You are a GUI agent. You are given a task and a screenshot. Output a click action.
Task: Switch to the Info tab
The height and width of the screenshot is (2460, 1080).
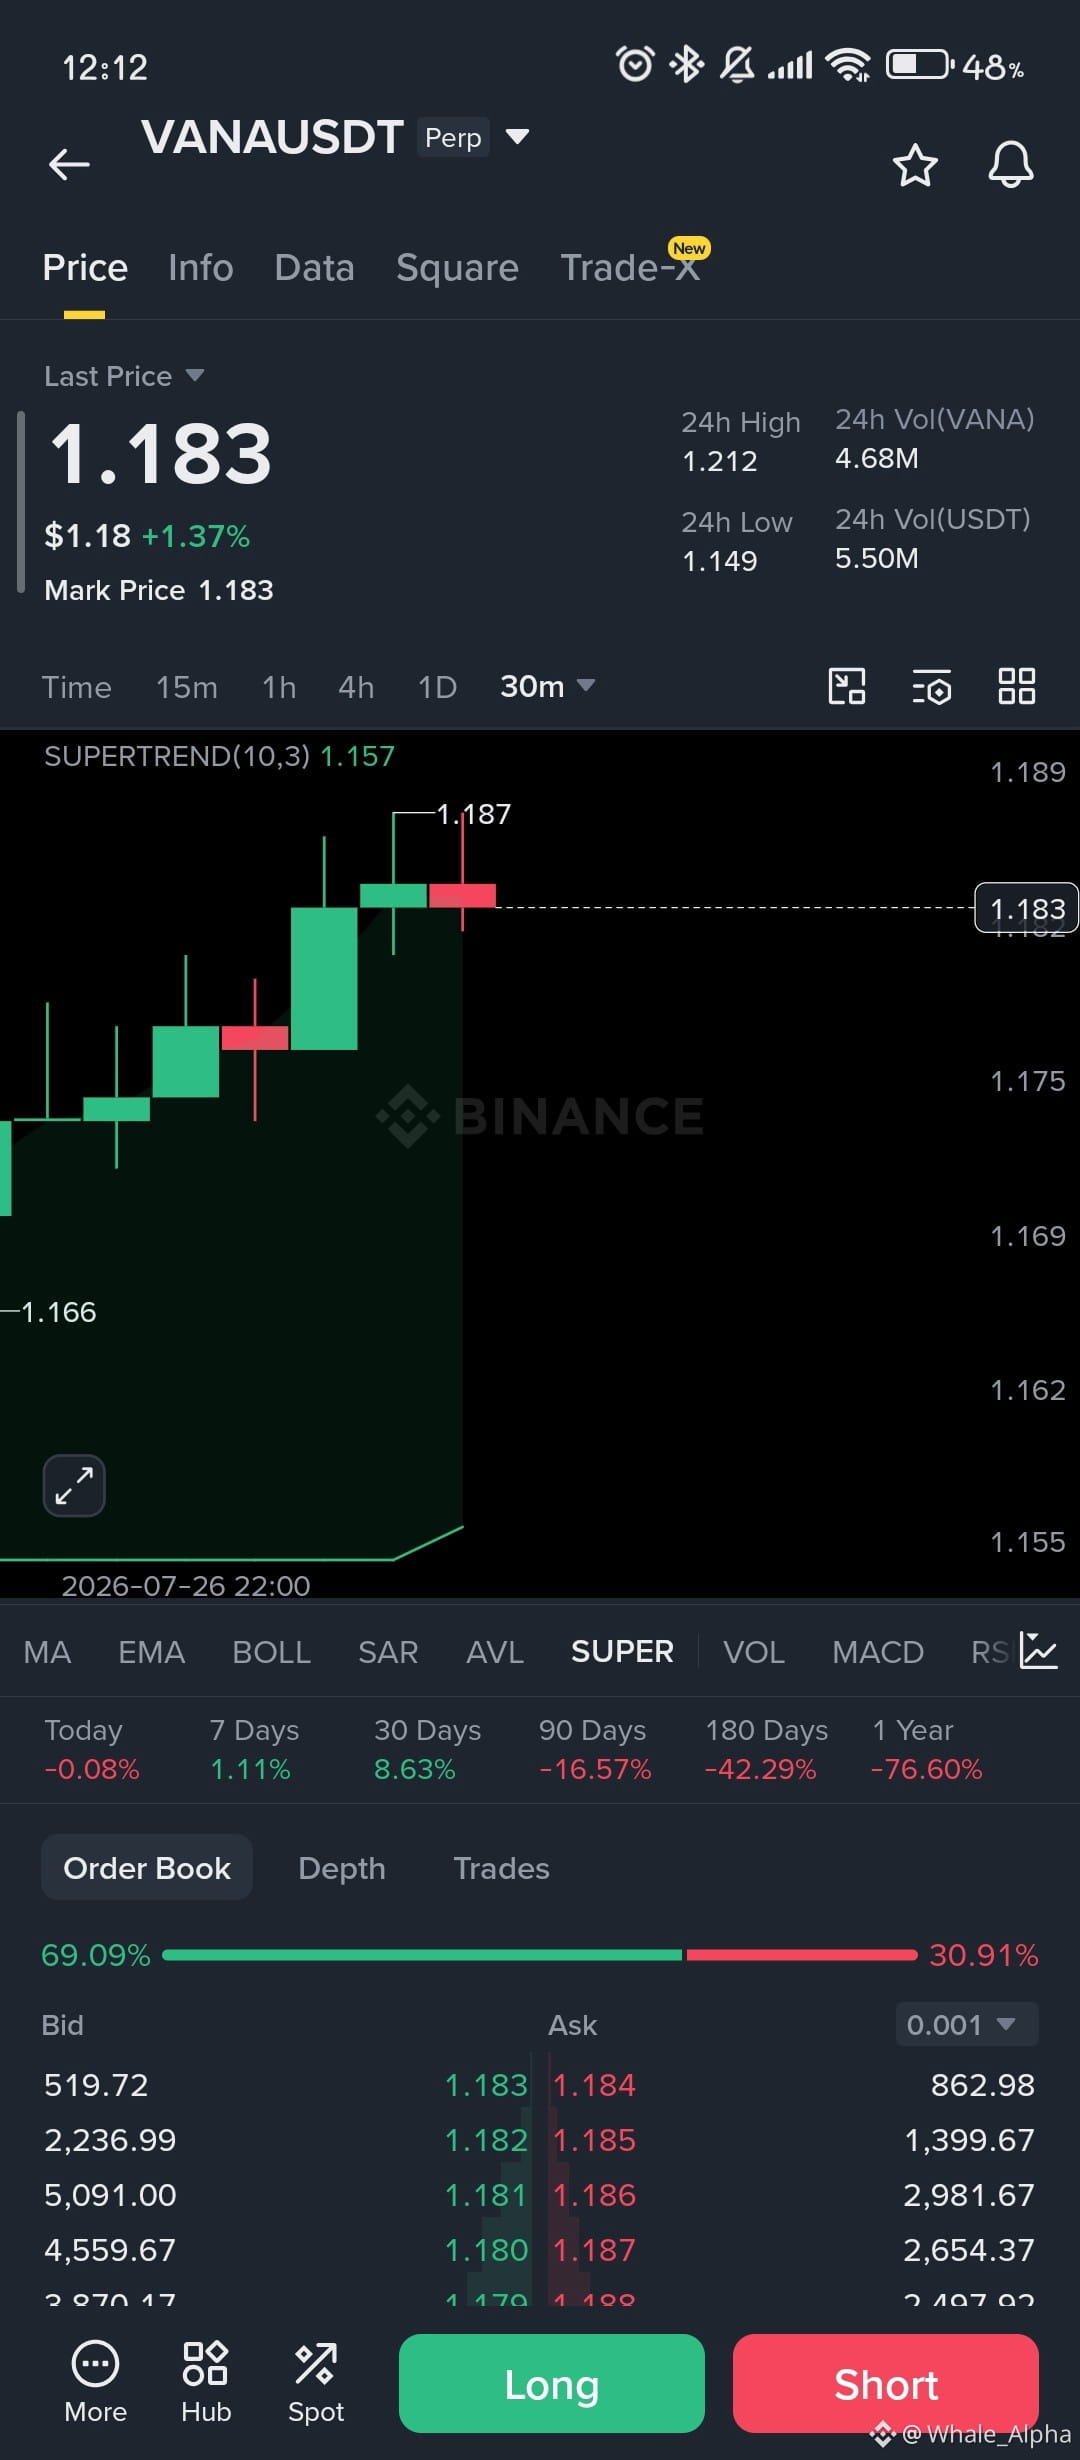tap(201, 268)
